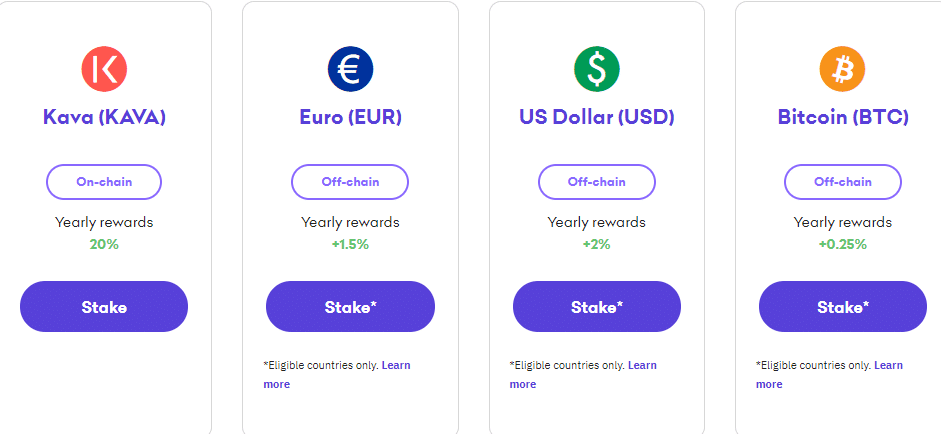Click the Bitcoin (BTC) heading

(x=842, y=117)
